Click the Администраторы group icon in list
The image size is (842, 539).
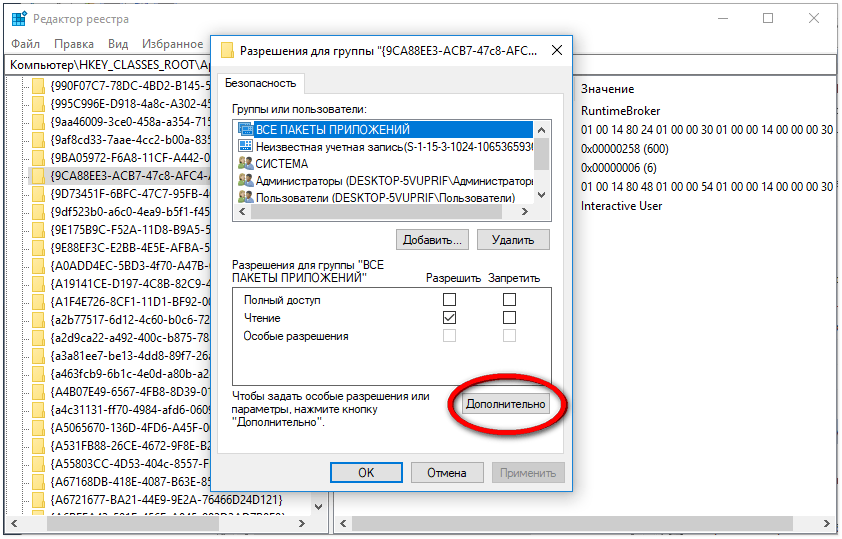(x=245, y=180)
